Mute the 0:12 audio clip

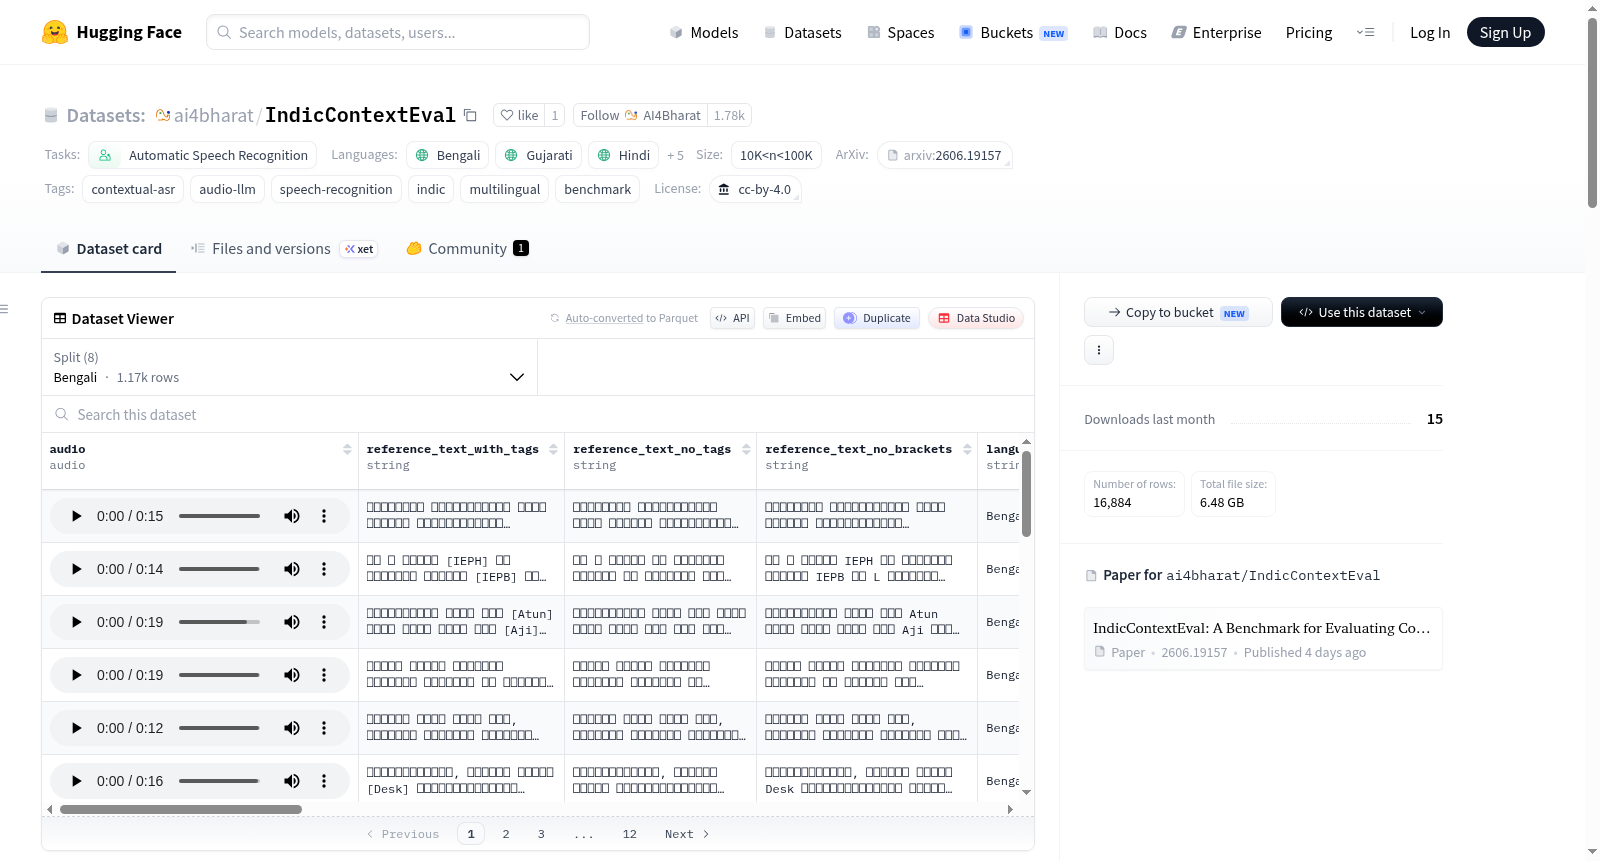click(292, 728)
